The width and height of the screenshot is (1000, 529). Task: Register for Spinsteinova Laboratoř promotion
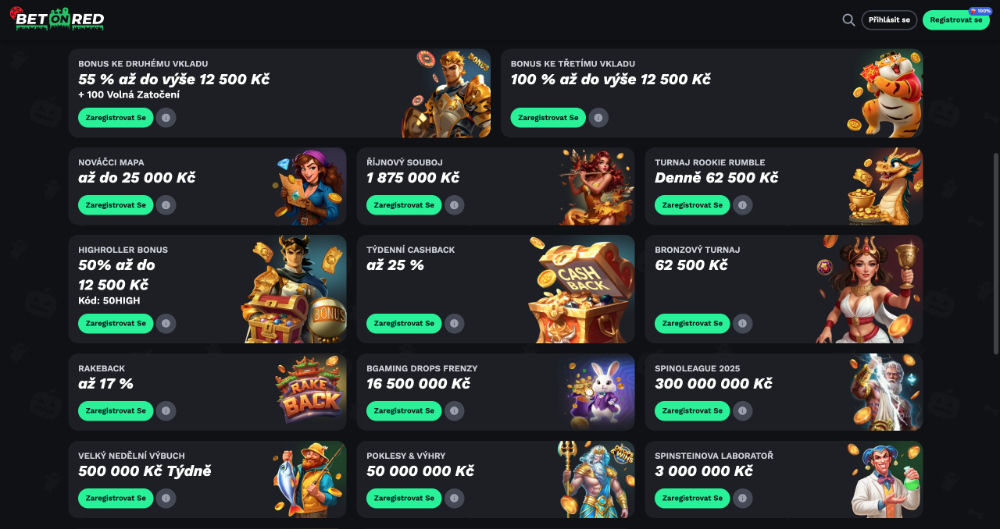click(692, 498)
